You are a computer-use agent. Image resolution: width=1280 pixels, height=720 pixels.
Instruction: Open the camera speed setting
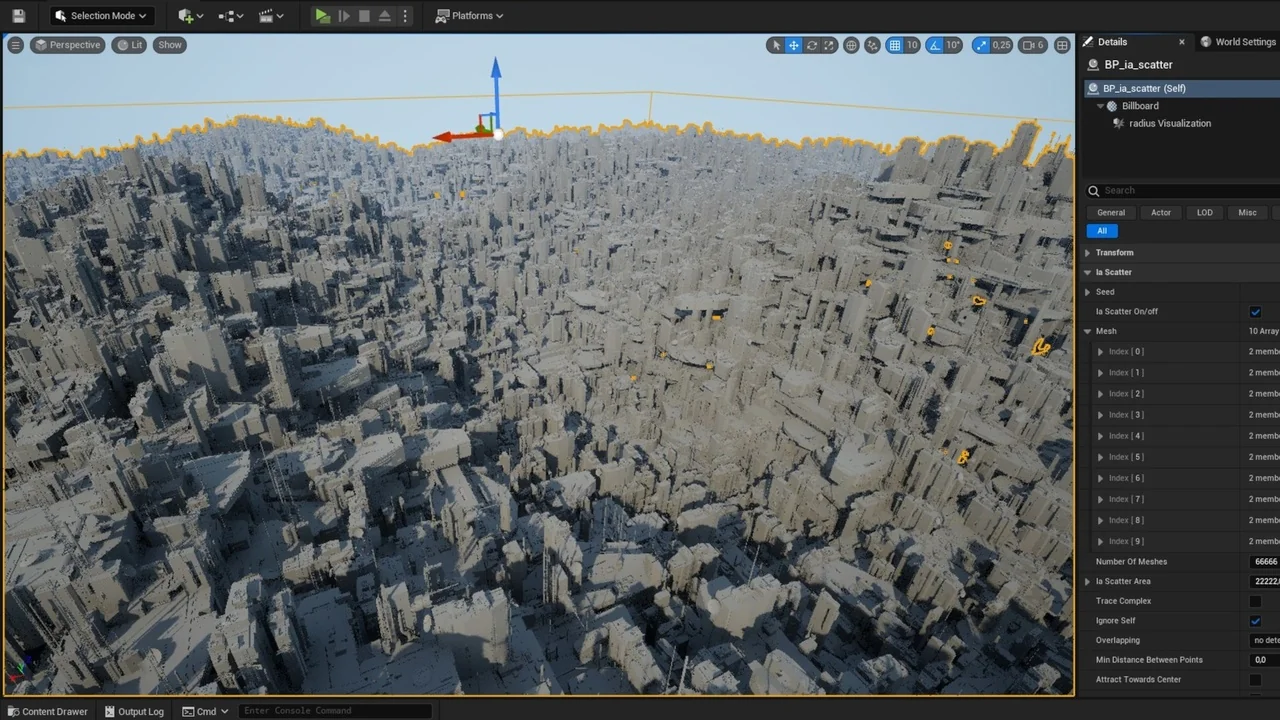pos(1033,45)
